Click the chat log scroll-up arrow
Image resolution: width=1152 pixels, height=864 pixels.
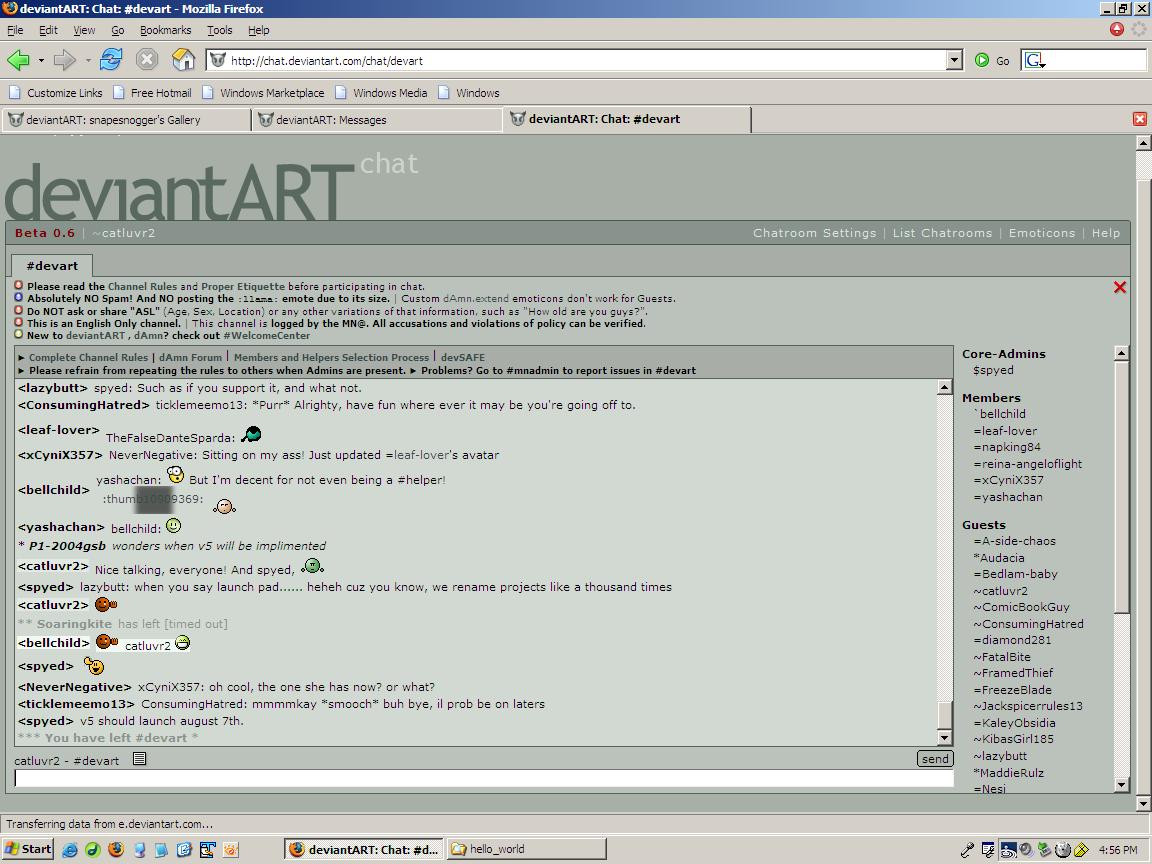tap(945, 387)
